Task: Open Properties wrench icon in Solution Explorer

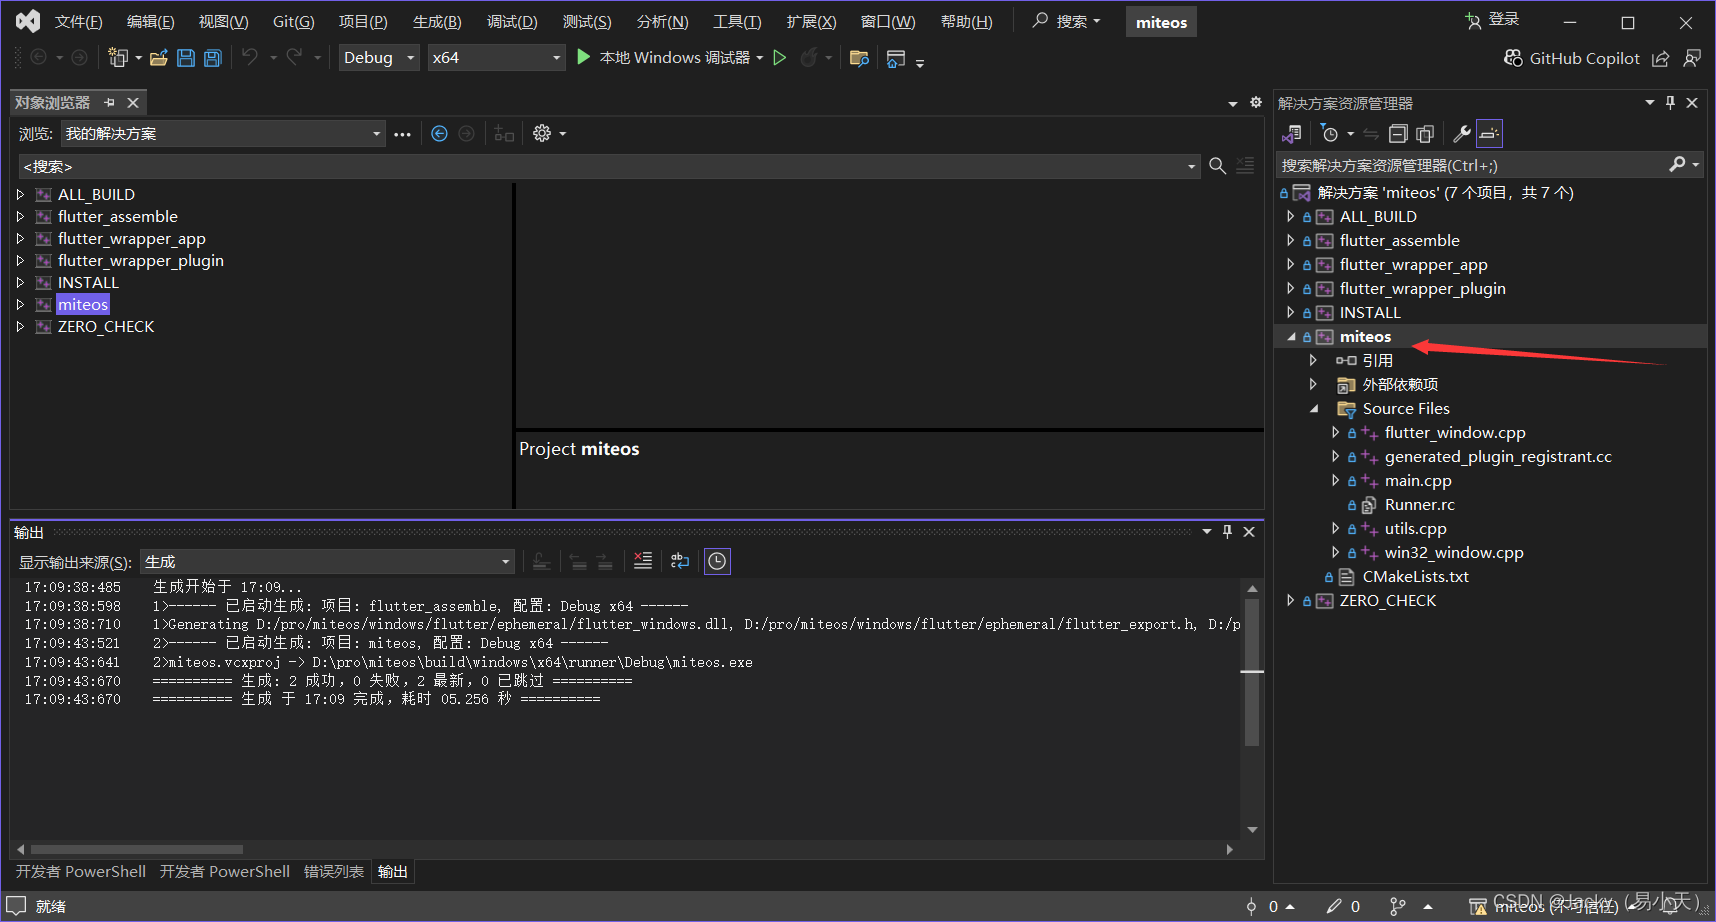Action: click(x=1461, y=133)
